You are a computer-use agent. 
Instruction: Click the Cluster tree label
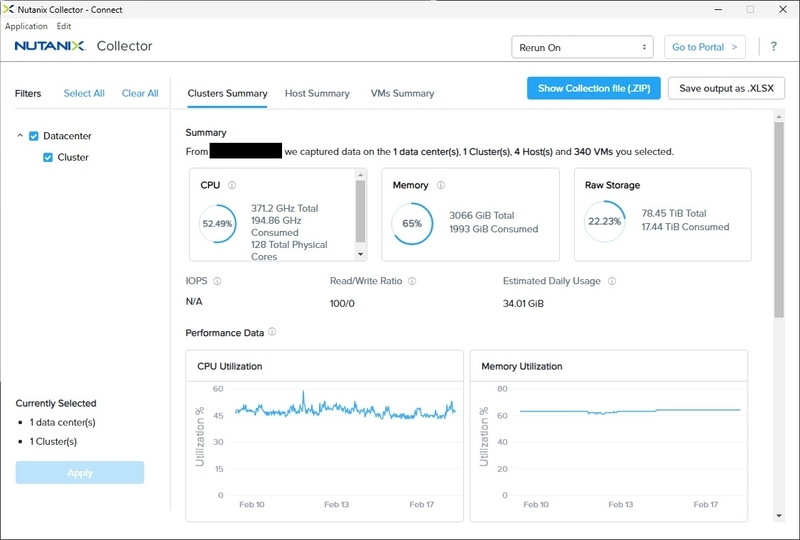73,157
